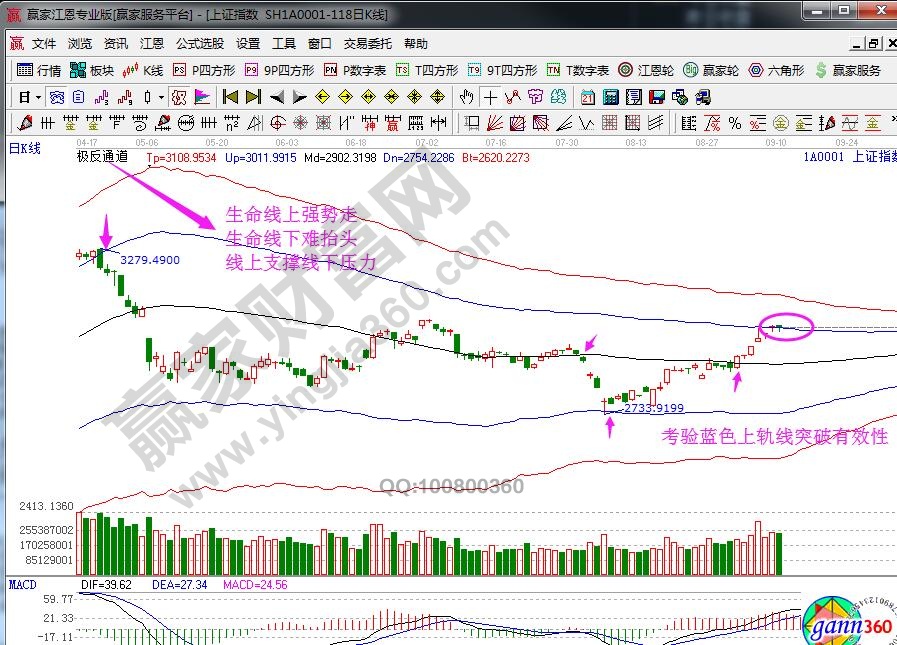
Task: Expand the candlestick chart type dropdown arrow
Action: [162, 97]
